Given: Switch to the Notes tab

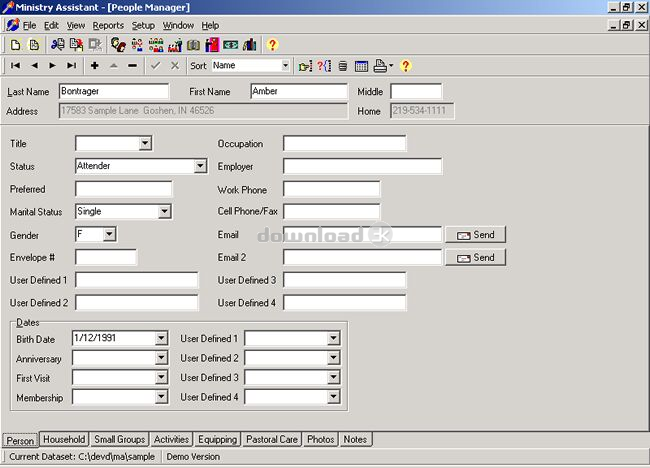Looking at the screenshot, I should 355,439.
